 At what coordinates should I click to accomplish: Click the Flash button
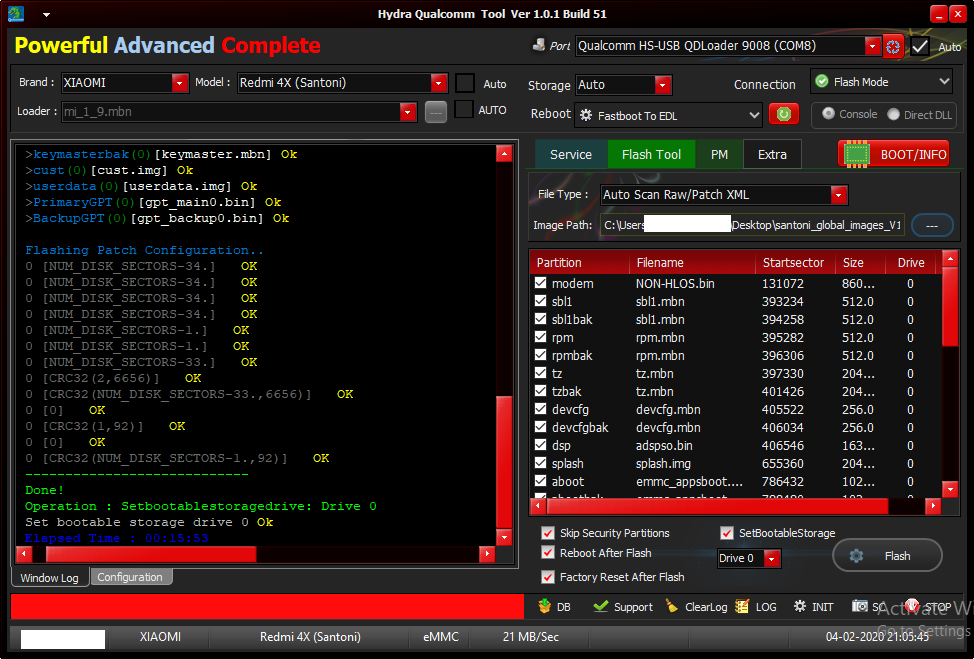tap(887, 556)
